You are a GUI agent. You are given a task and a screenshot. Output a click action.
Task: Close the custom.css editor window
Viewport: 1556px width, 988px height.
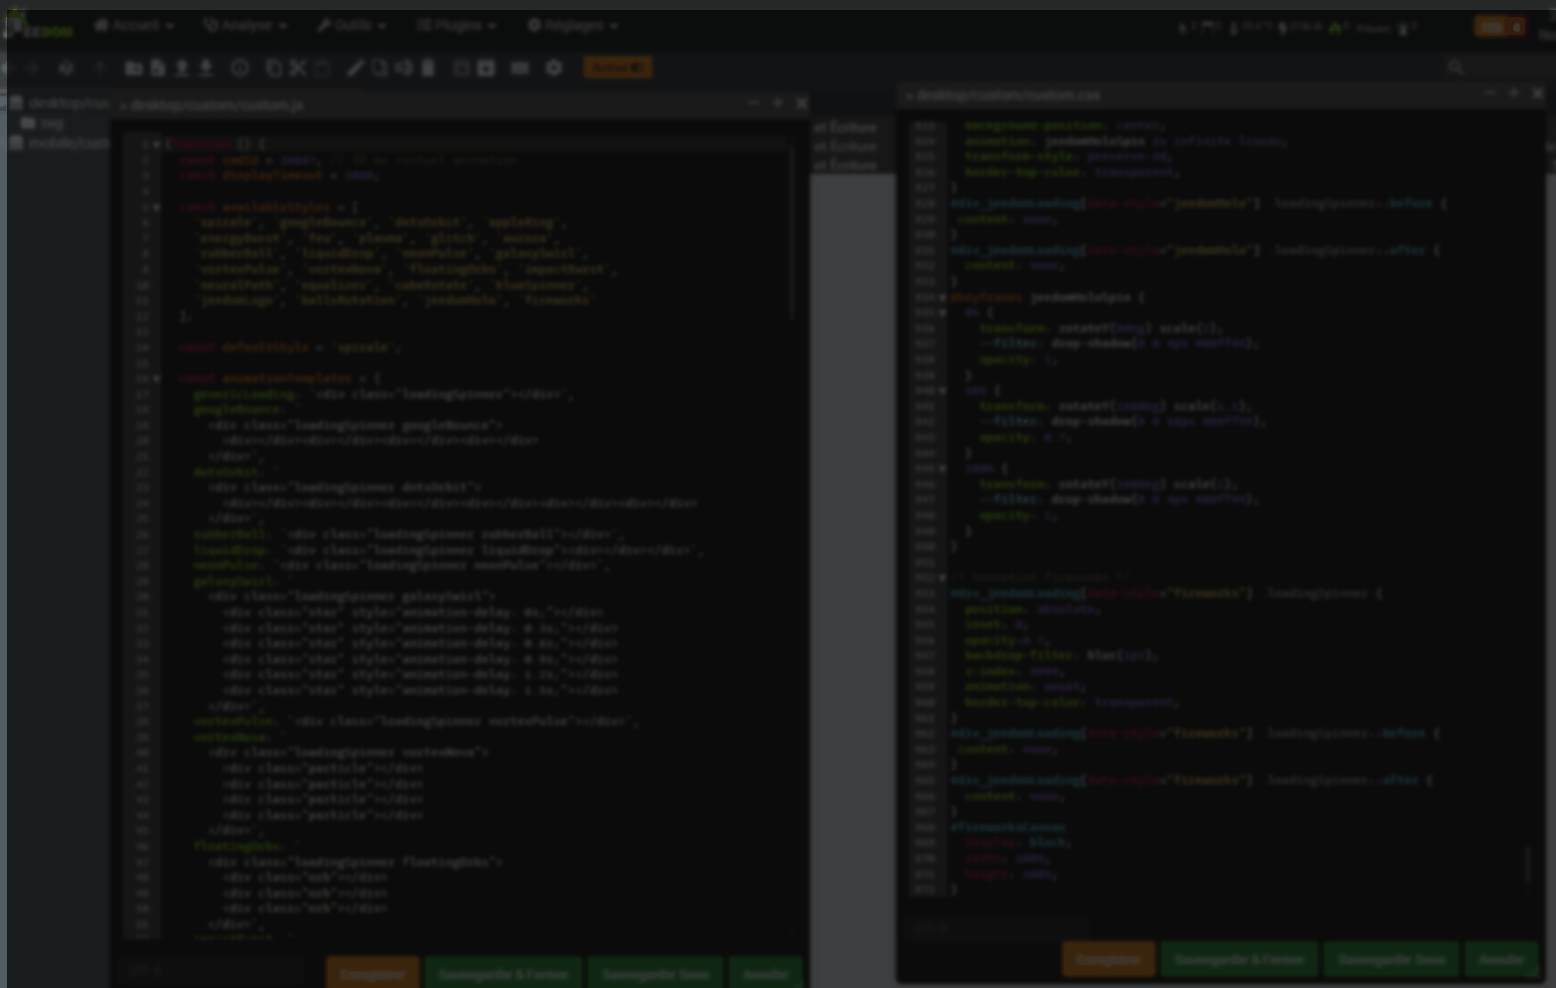[1538, 93]
